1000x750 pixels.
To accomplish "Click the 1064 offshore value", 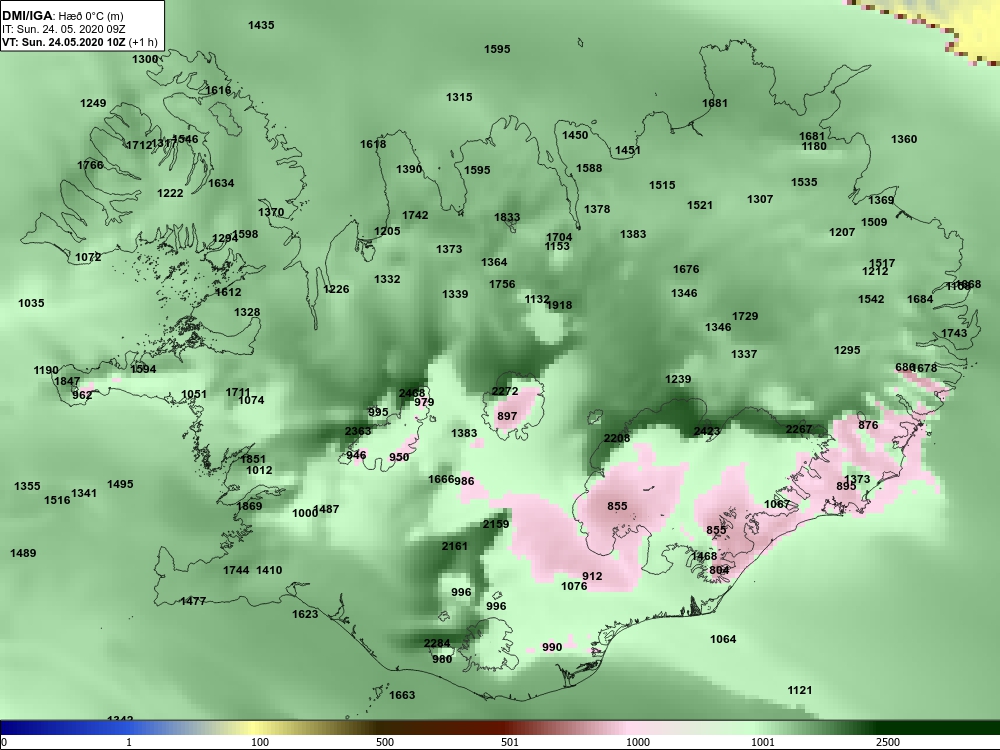I will 723,639.
